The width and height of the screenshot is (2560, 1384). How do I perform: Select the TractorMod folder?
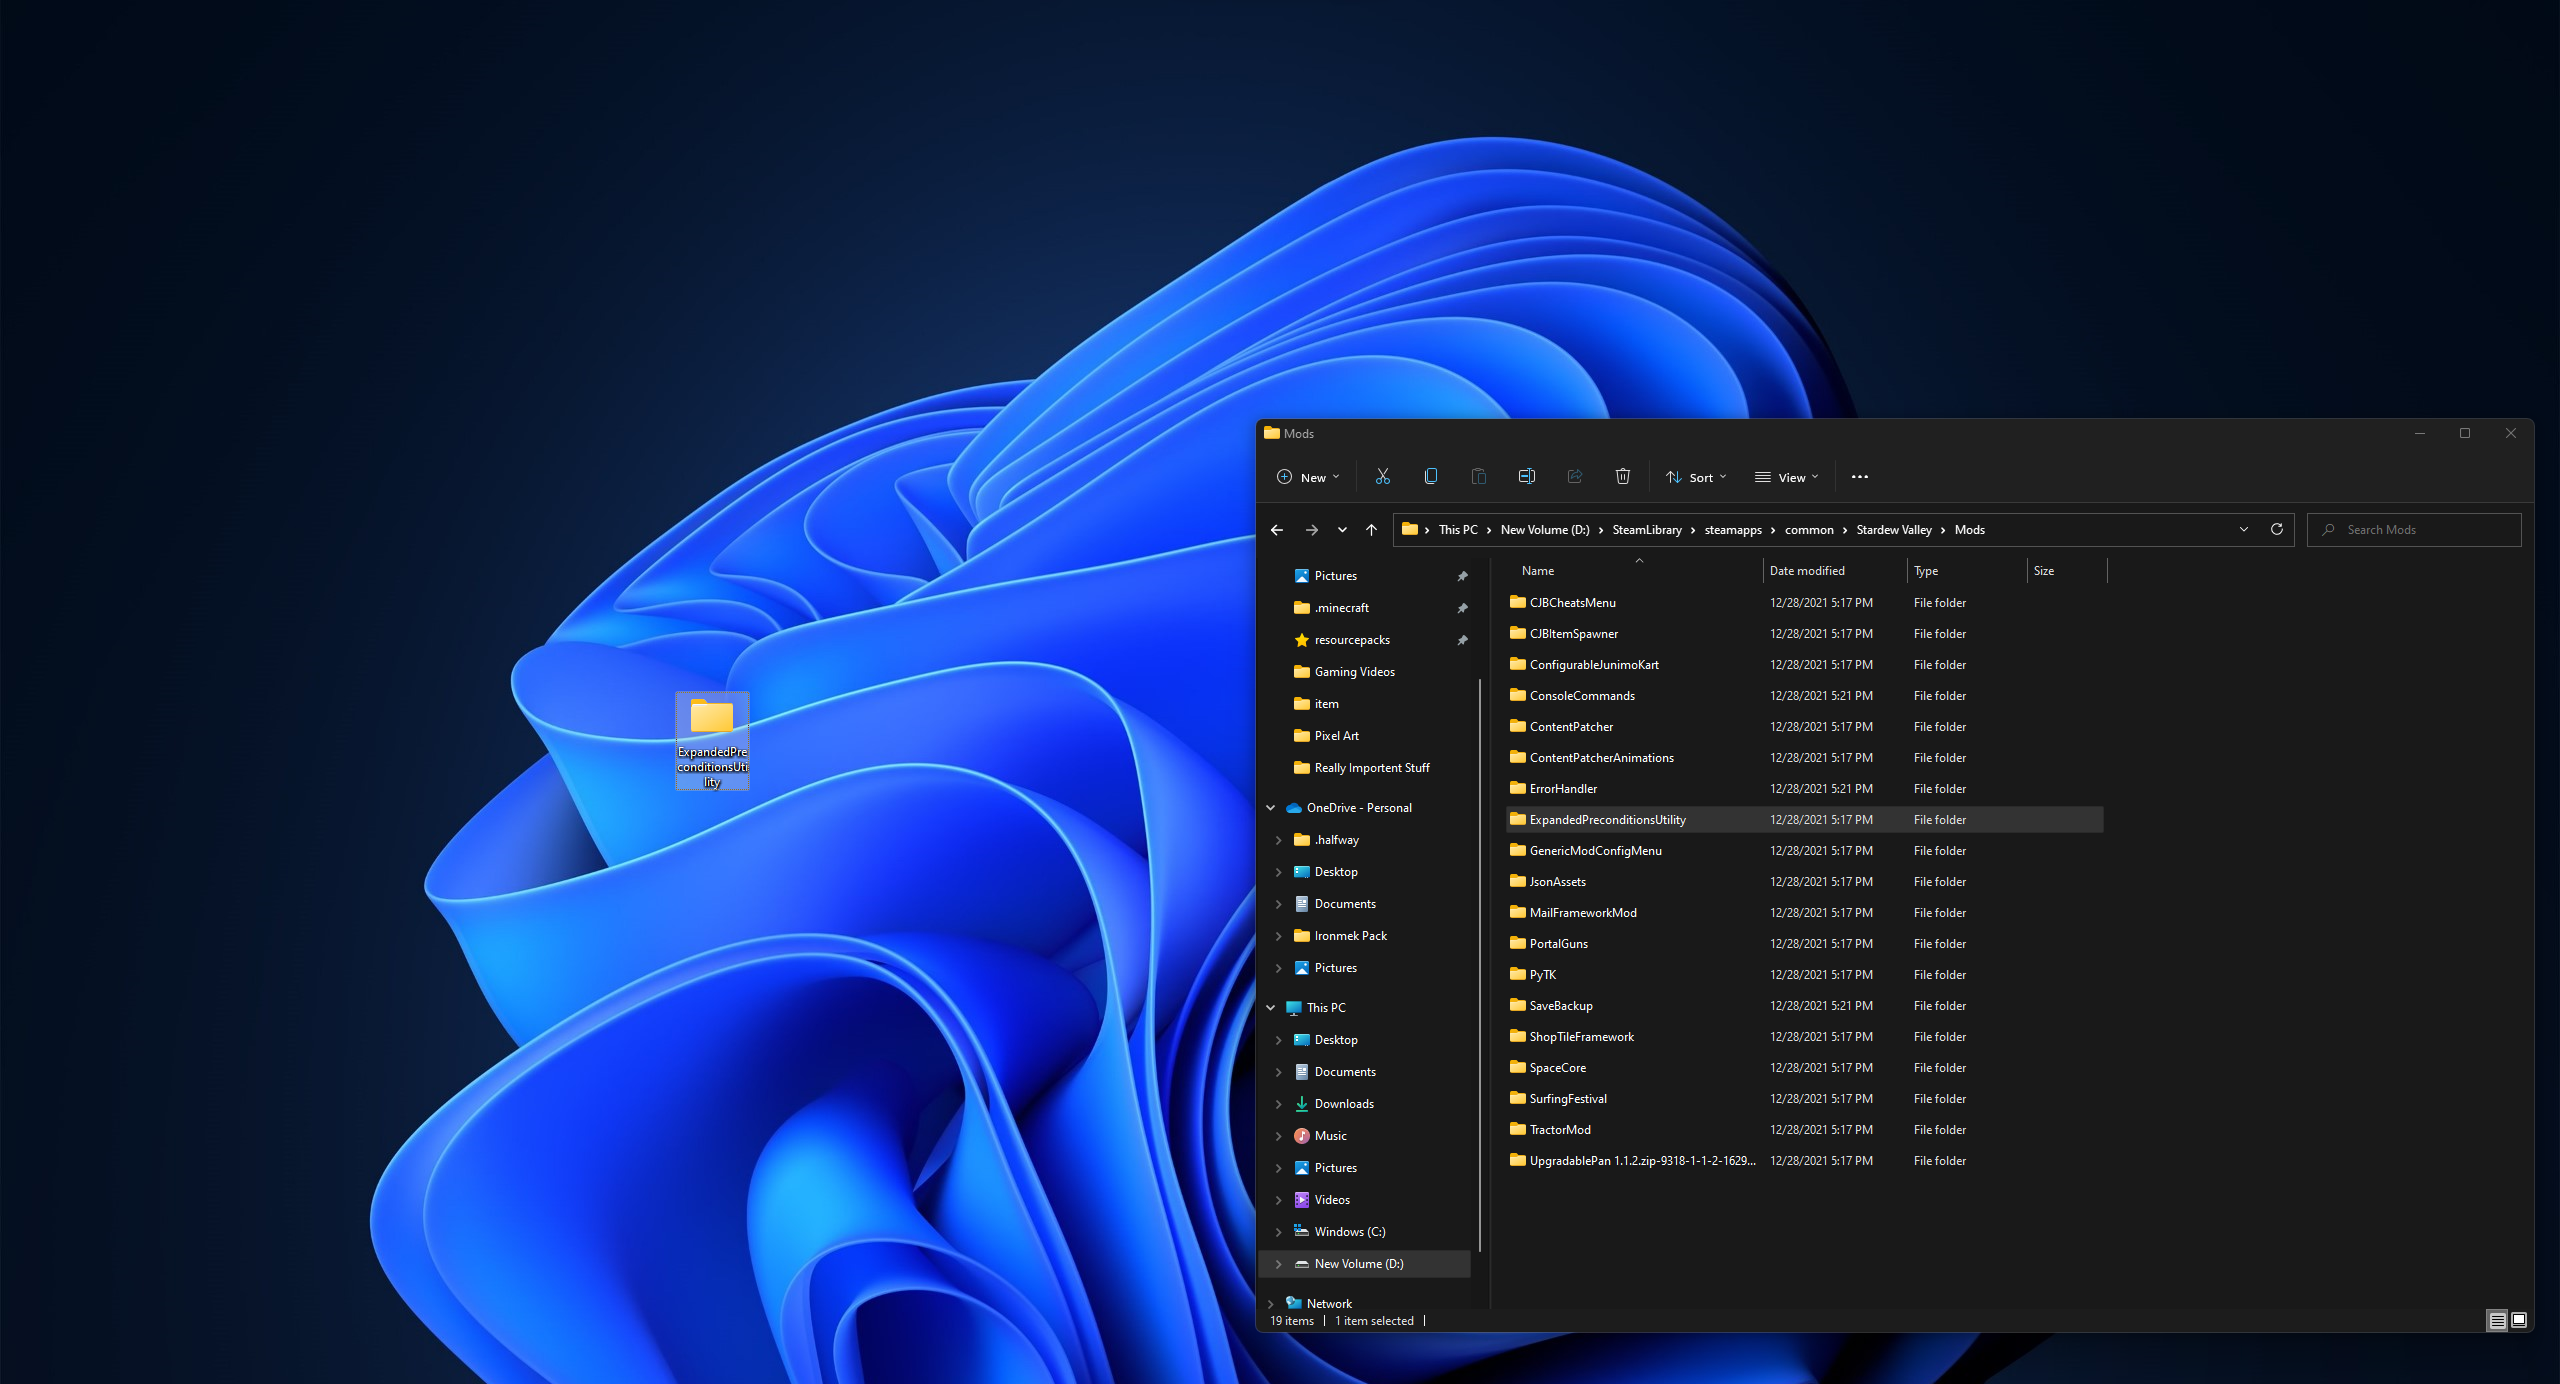(x=1559, y=1130)
